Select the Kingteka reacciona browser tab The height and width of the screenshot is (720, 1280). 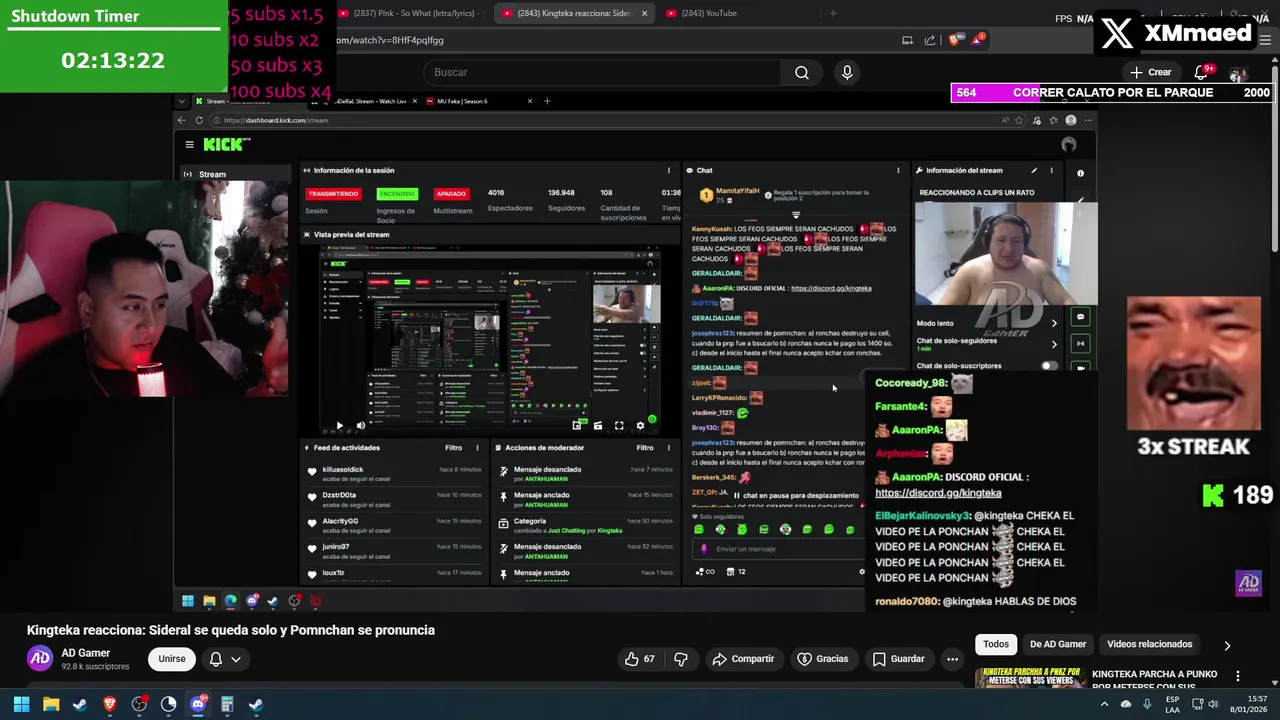point(573,13)
